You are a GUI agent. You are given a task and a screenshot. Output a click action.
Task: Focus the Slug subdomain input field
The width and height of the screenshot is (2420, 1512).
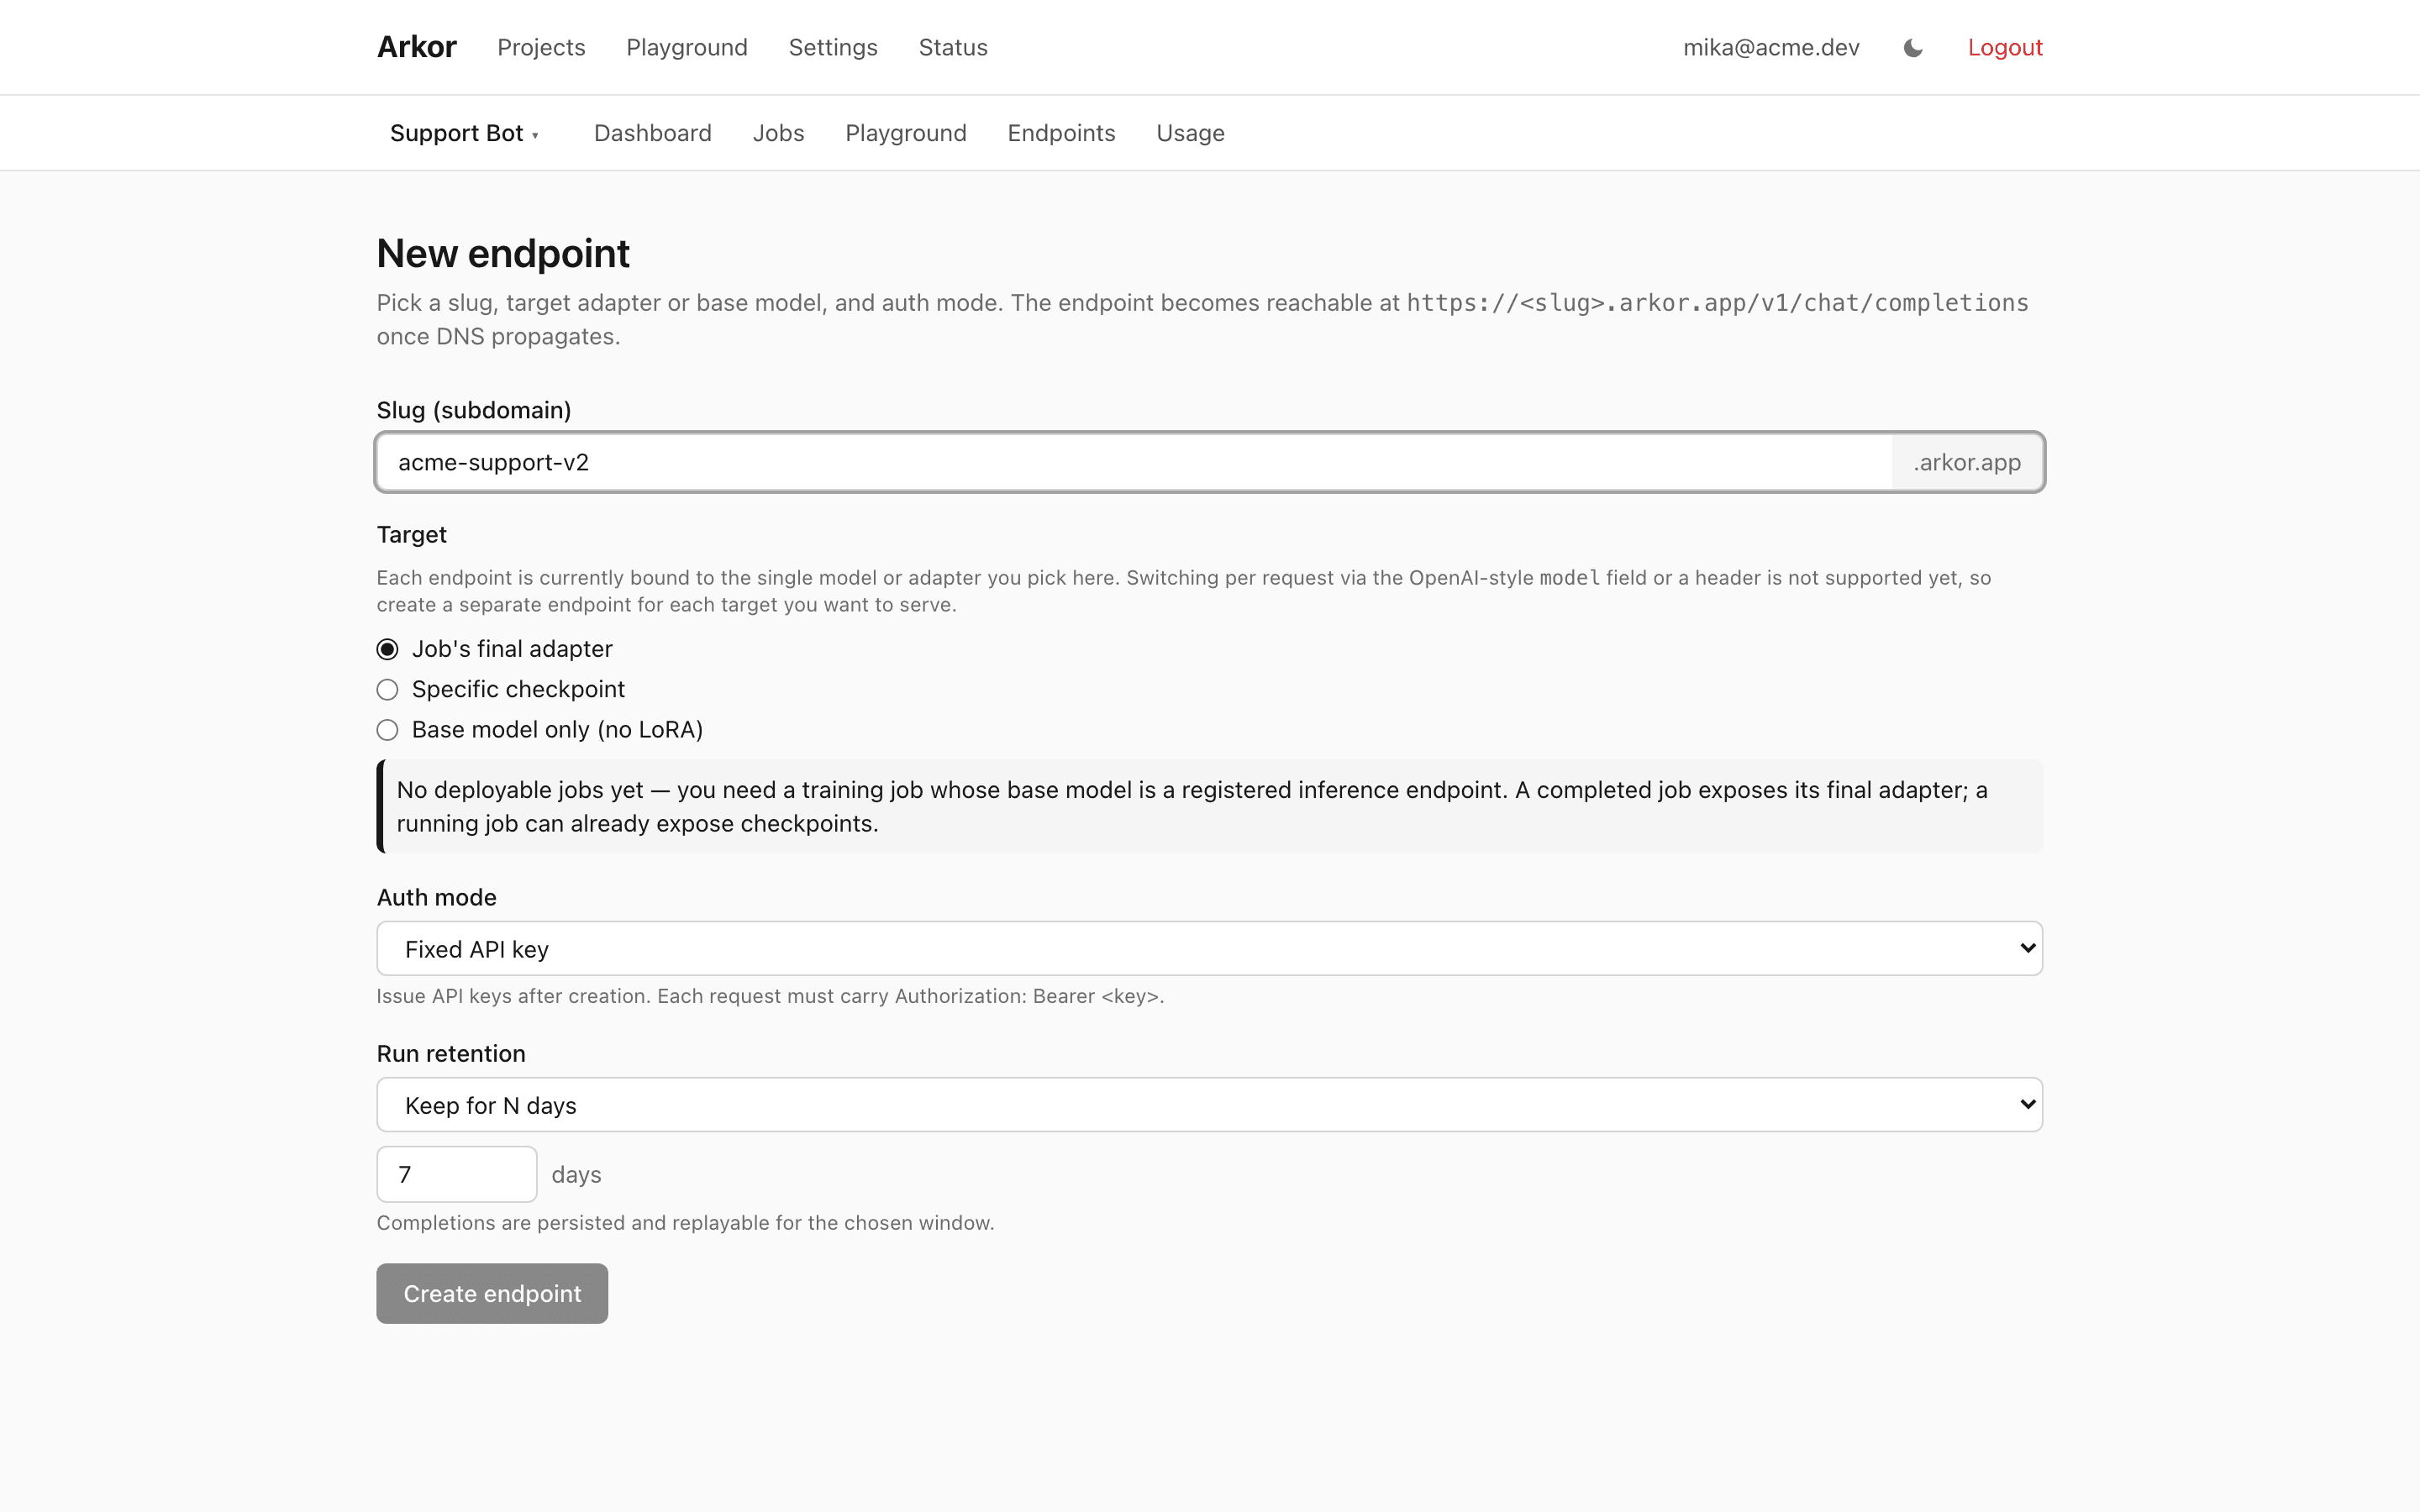coord(1134,462)
